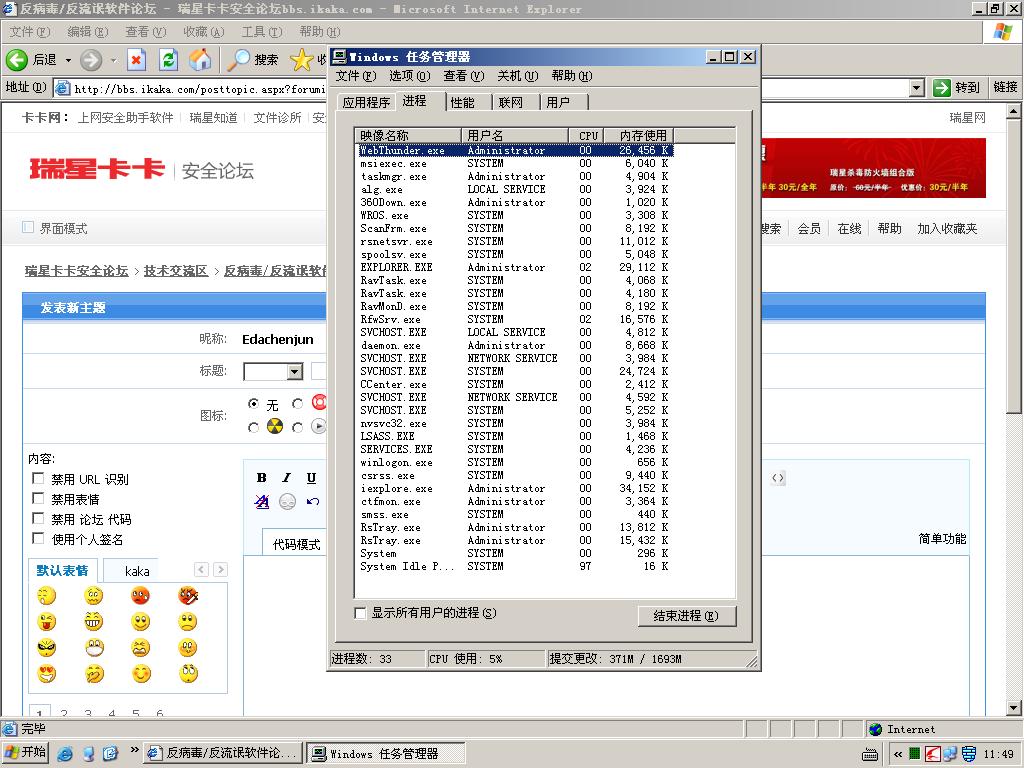Click the Refresh page icon
Screen dimensions: 1024x768
tap(168, 60)
